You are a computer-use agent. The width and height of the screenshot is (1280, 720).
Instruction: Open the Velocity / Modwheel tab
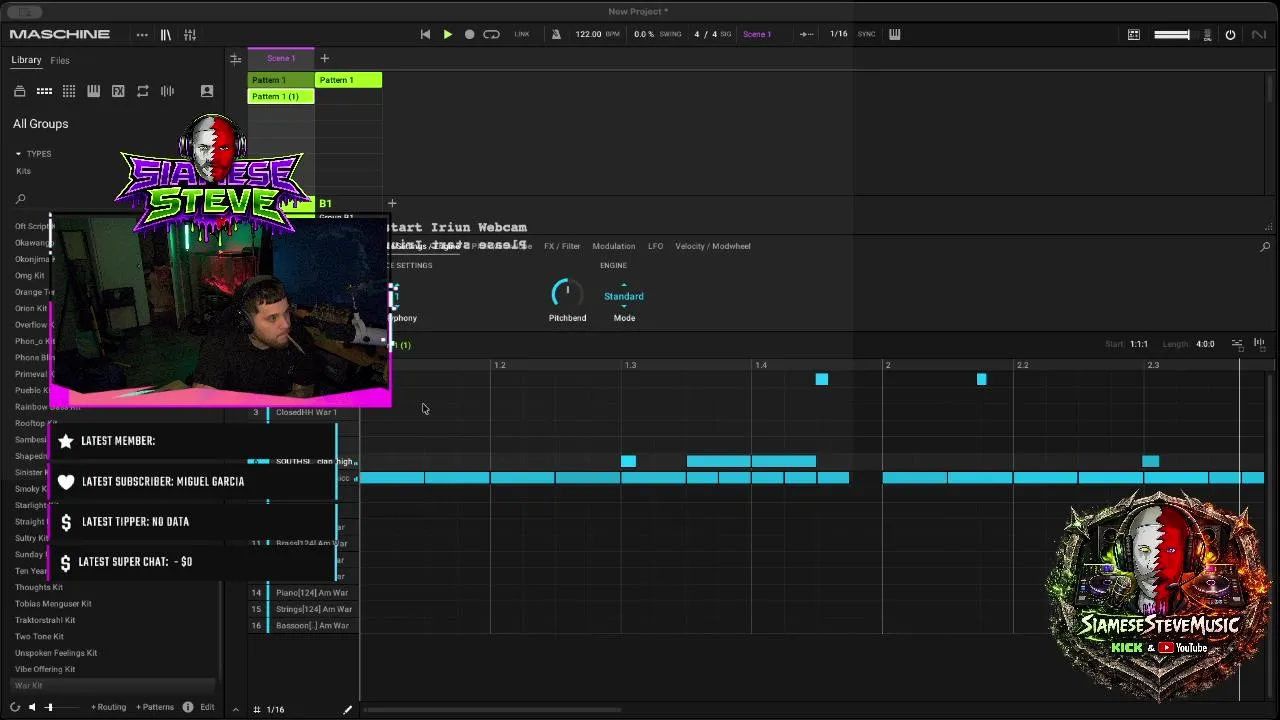(x=712, y=246)
